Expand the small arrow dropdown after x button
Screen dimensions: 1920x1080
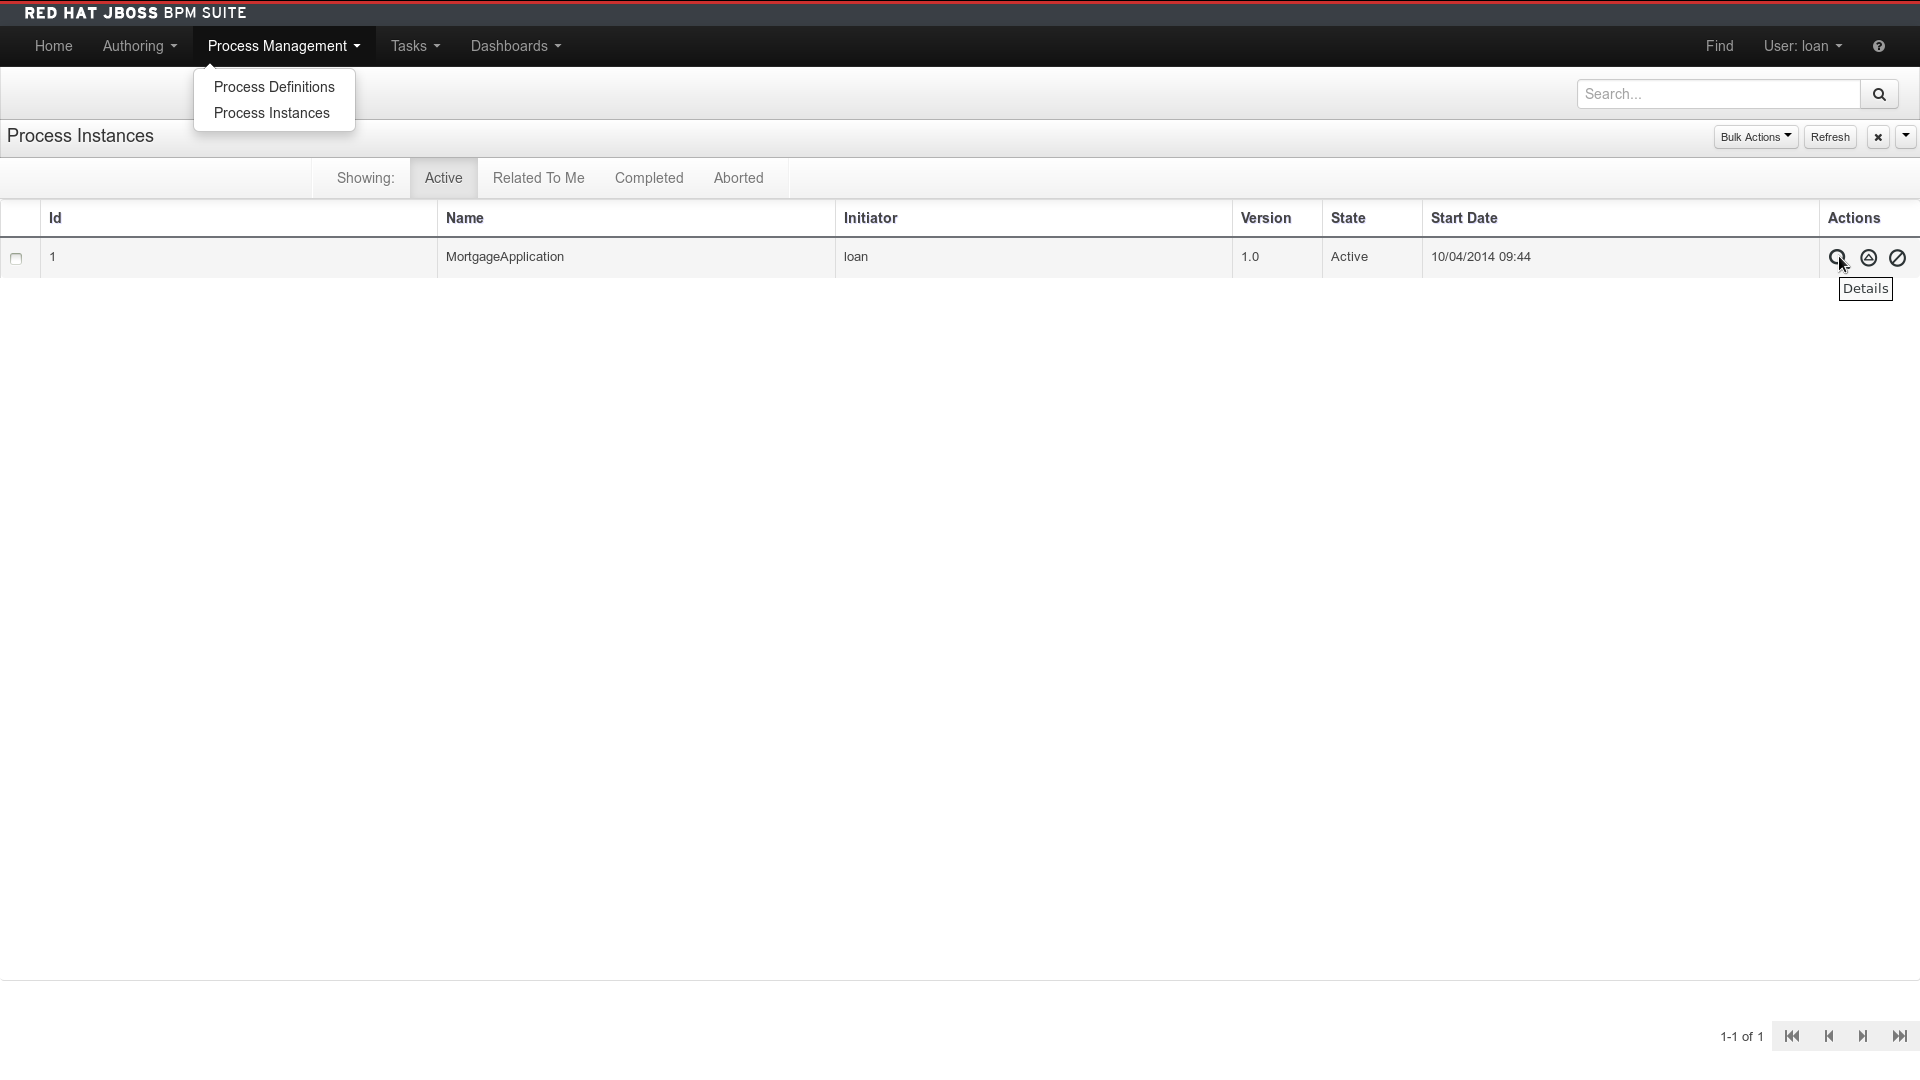1905,137
